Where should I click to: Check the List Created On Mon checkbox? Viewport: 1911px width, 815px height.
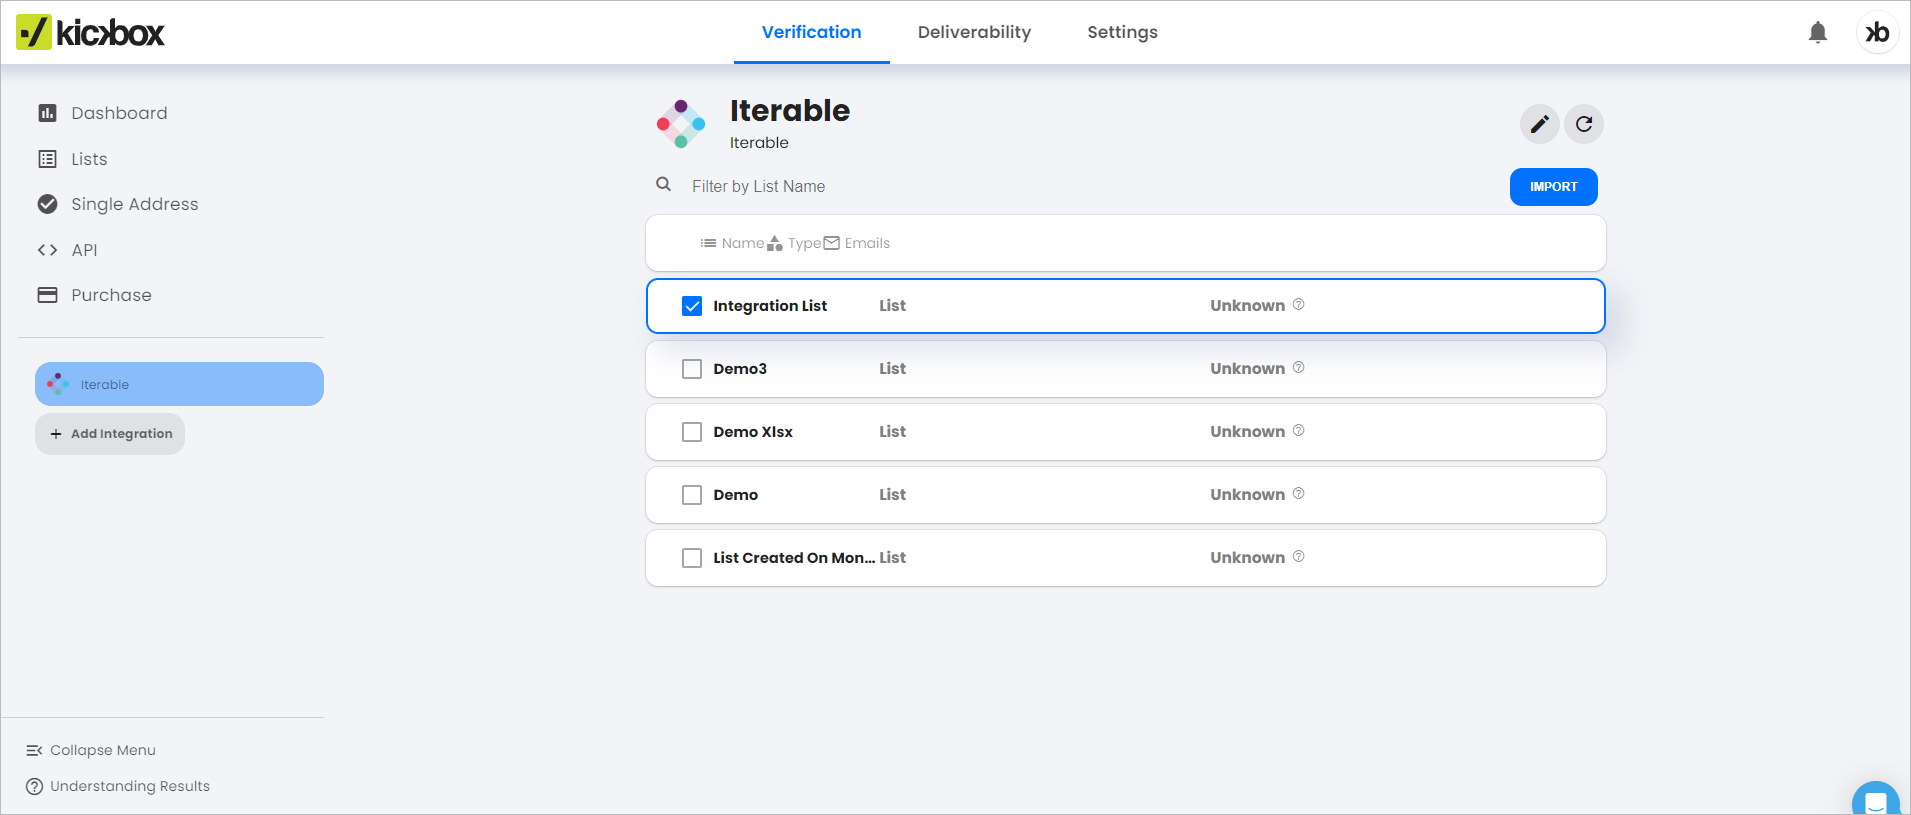[692, 558]
